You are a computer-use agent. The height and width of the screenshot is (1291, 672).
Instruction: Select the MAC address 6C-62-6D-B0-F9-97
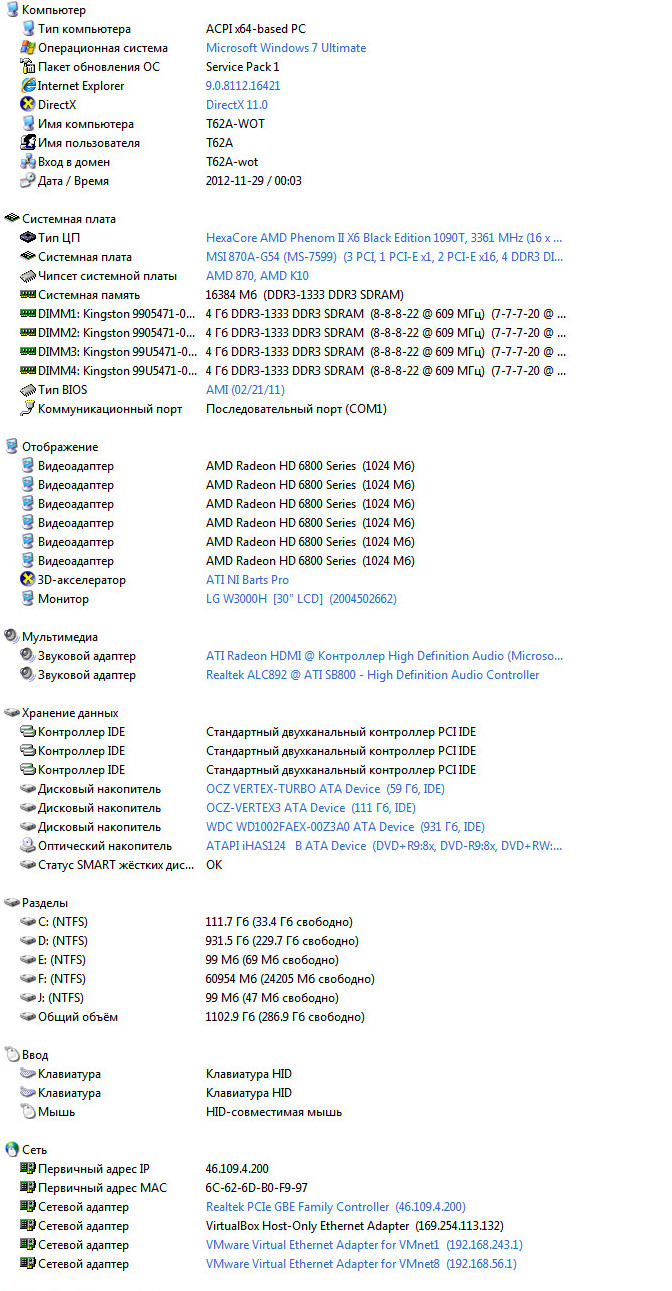257,1188
